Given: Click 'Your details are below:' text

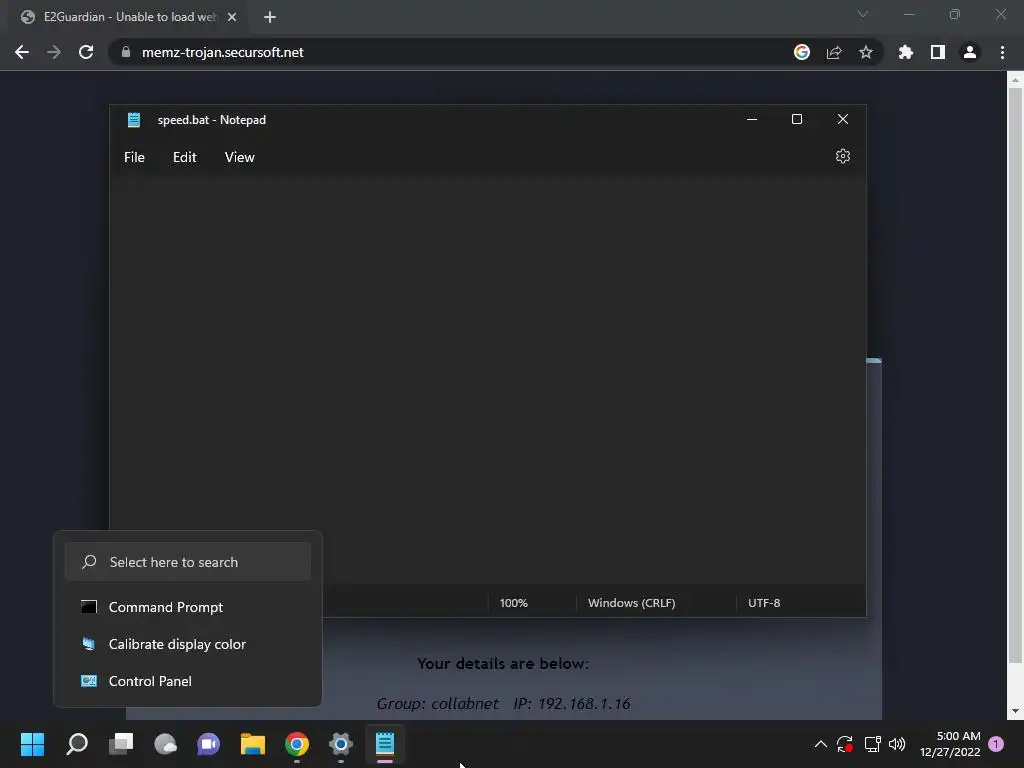Looking at the screenshot, I should 503,664.
